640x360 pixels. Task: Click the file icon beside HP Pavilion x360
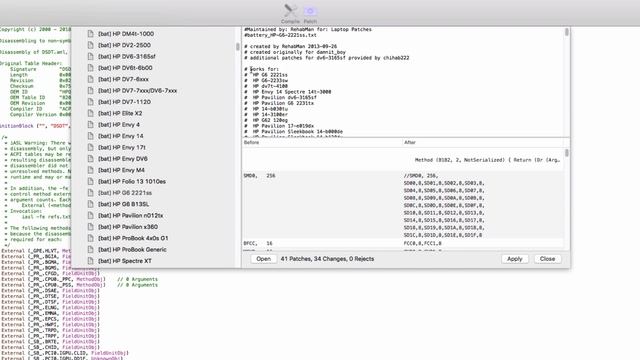[91, 227]
